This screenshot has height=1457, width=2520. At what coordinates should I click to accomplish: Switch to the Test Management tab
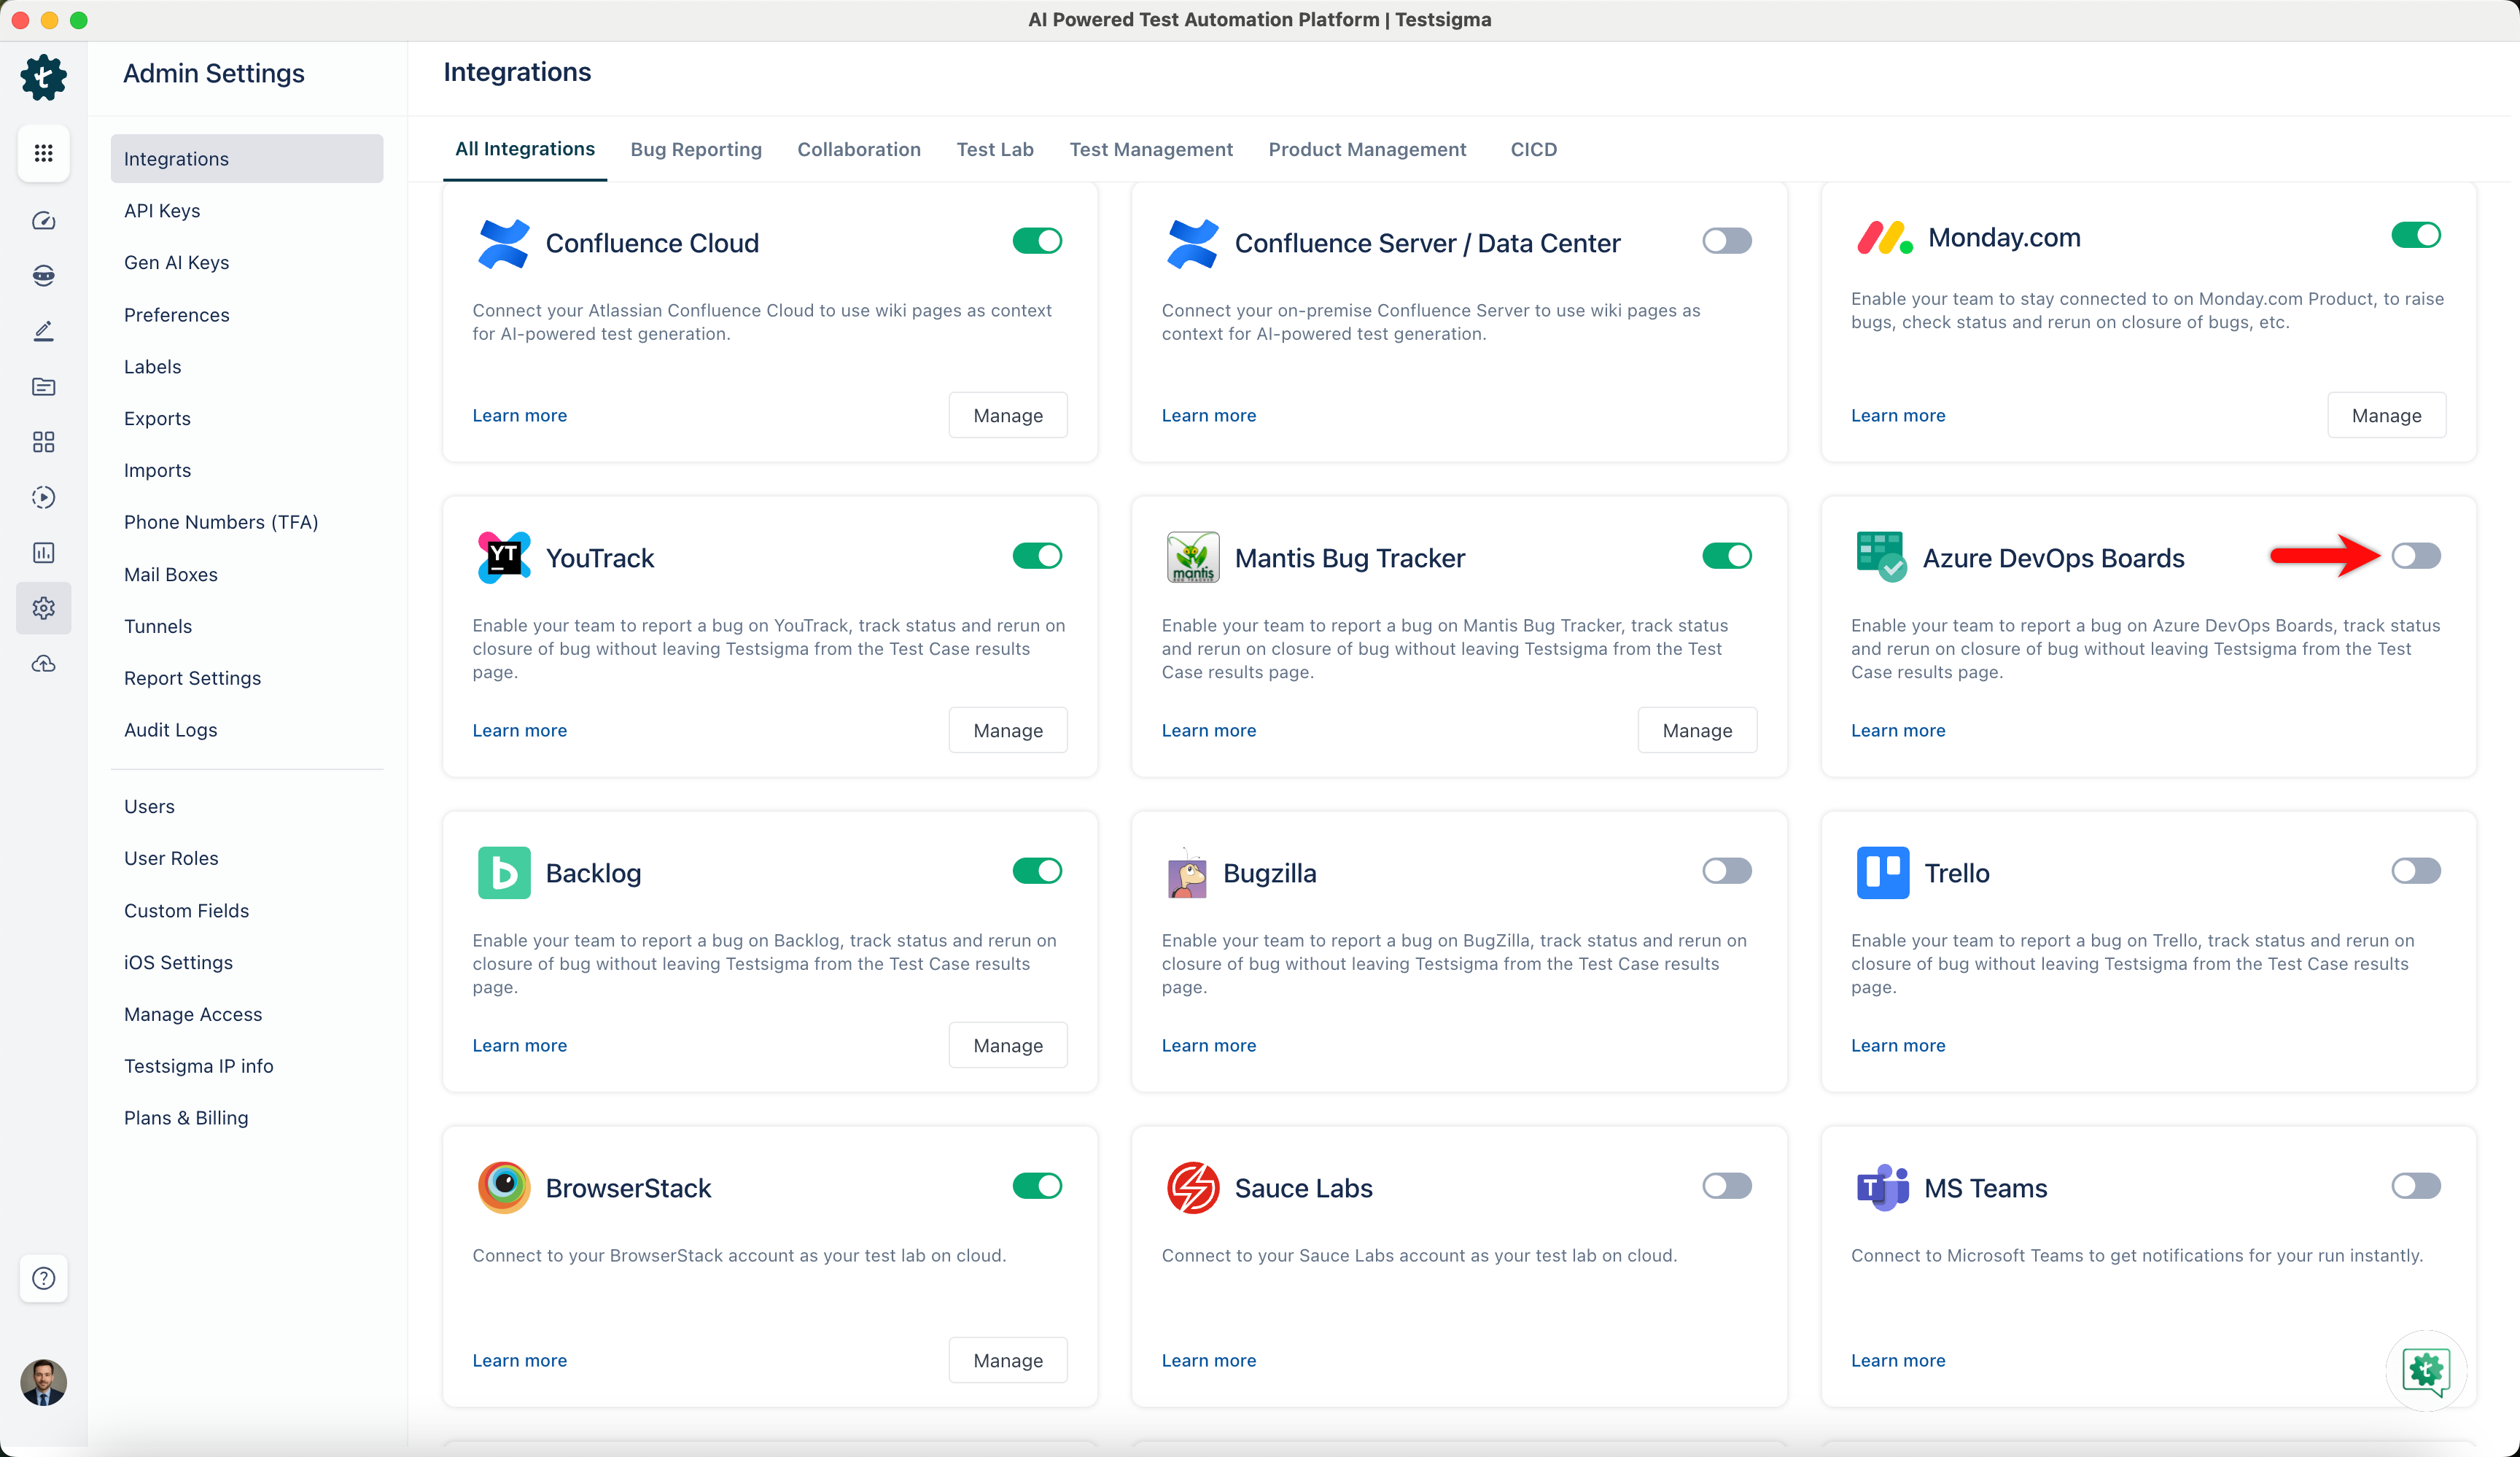(x=1151, y=149)
